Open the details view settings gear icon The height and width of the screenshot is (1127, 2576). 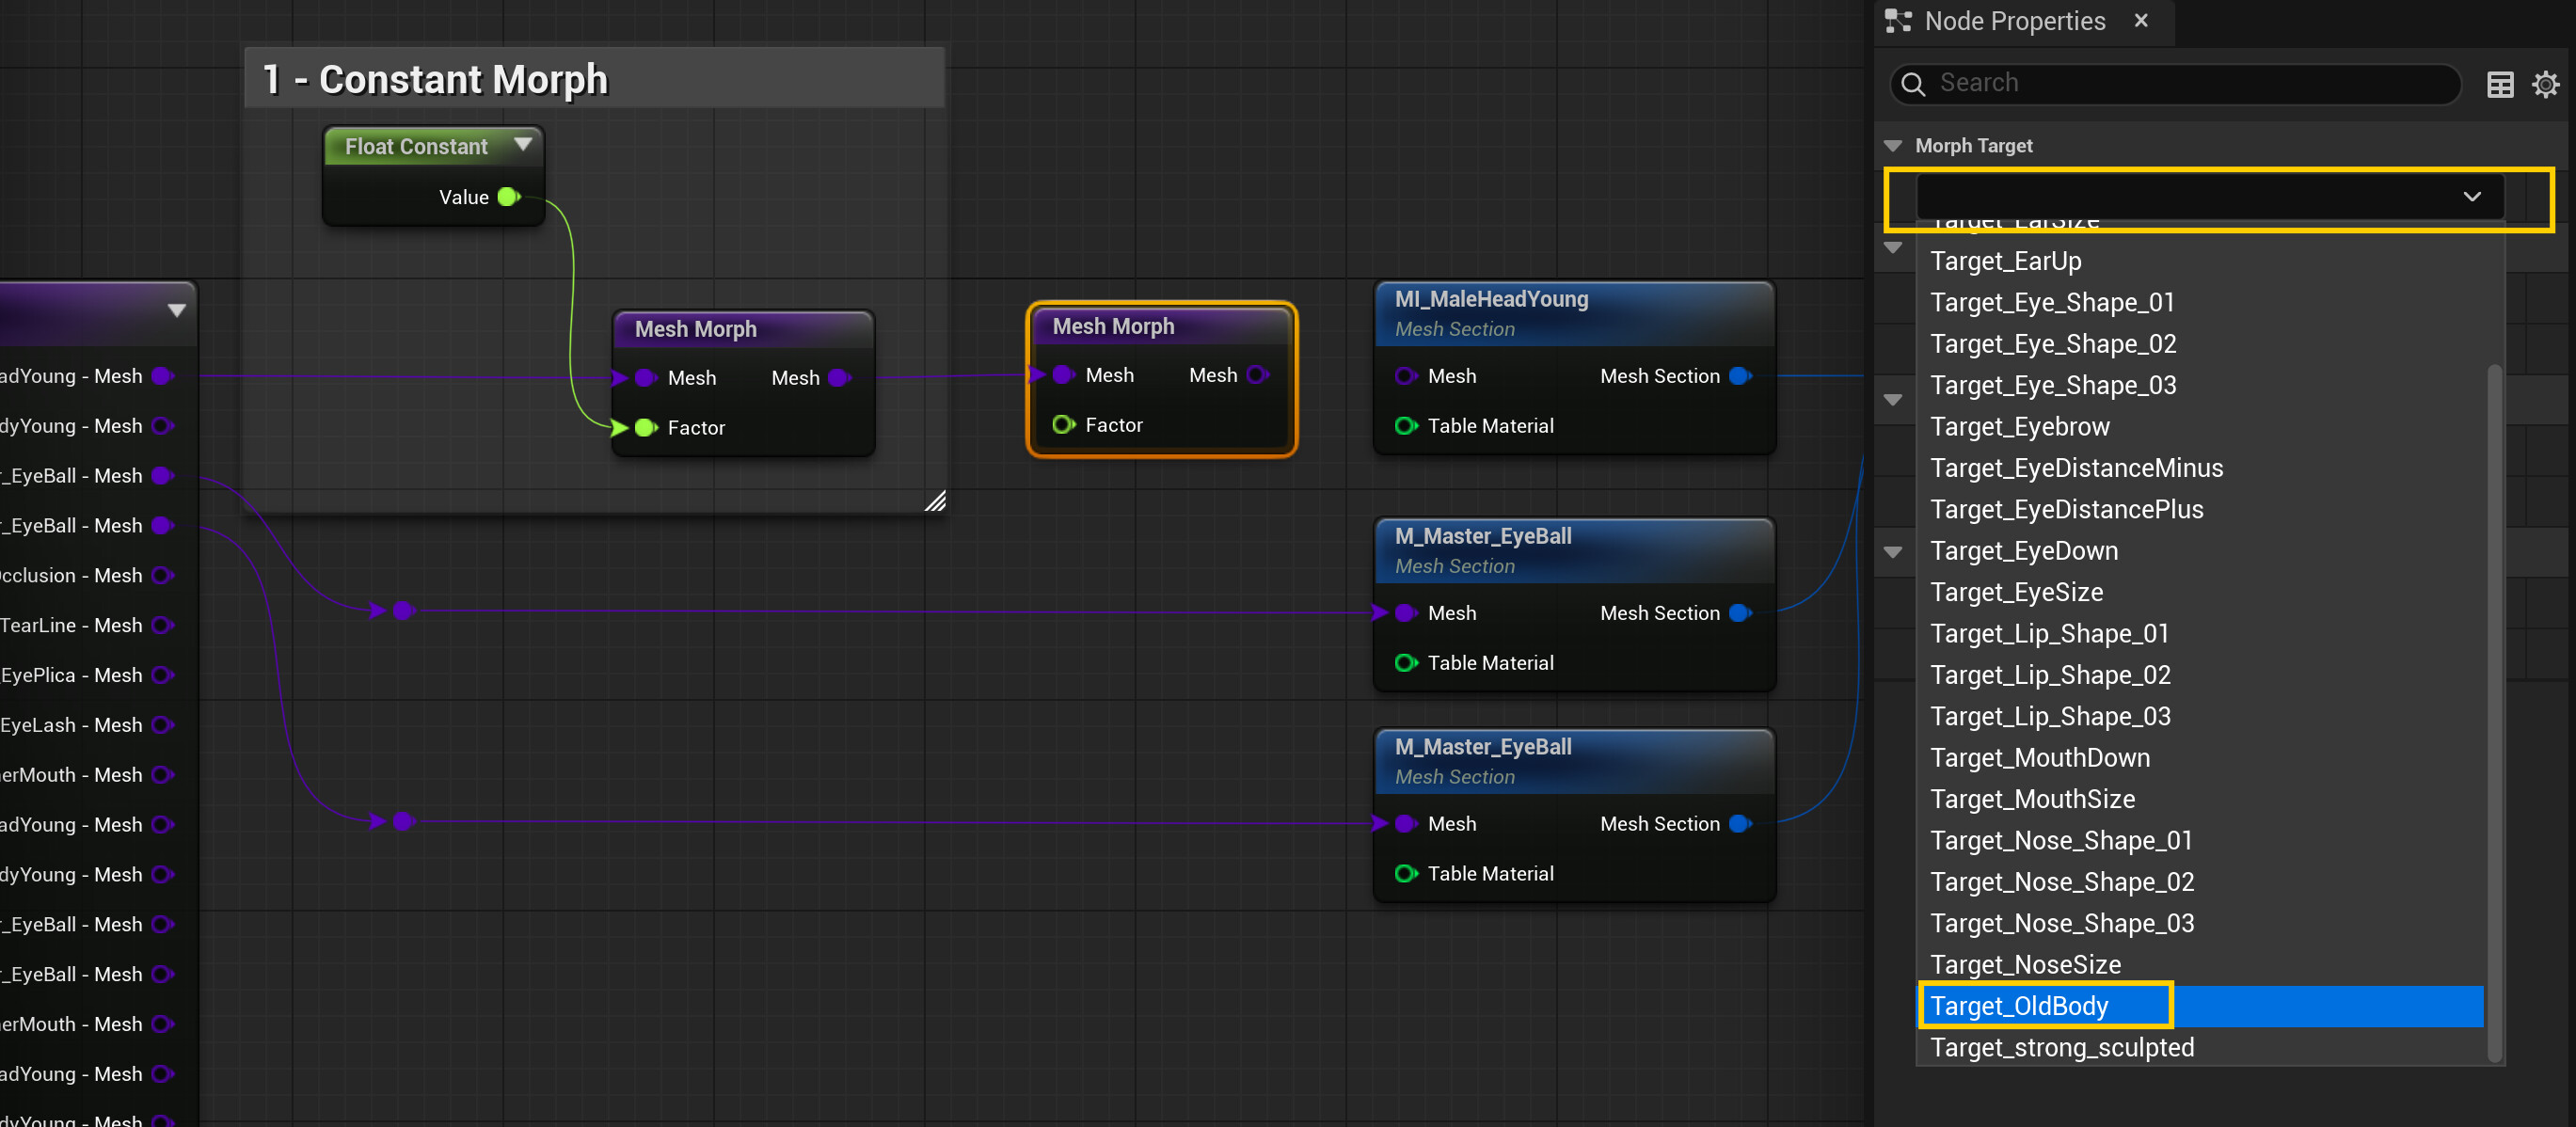pyautogui.click(x=2545, y=84)
